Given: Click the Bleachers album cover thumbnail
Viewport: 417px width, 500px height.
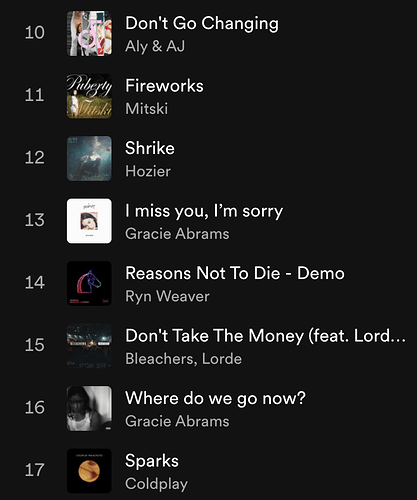Looking at the screenshot, I should tap(89, 346).
